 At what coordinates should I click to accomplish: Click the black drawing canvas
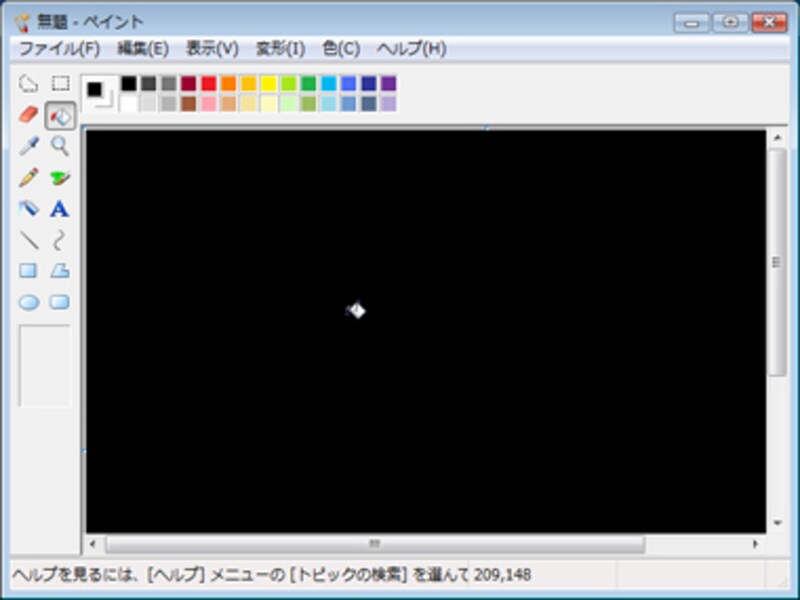coord(426,331)
